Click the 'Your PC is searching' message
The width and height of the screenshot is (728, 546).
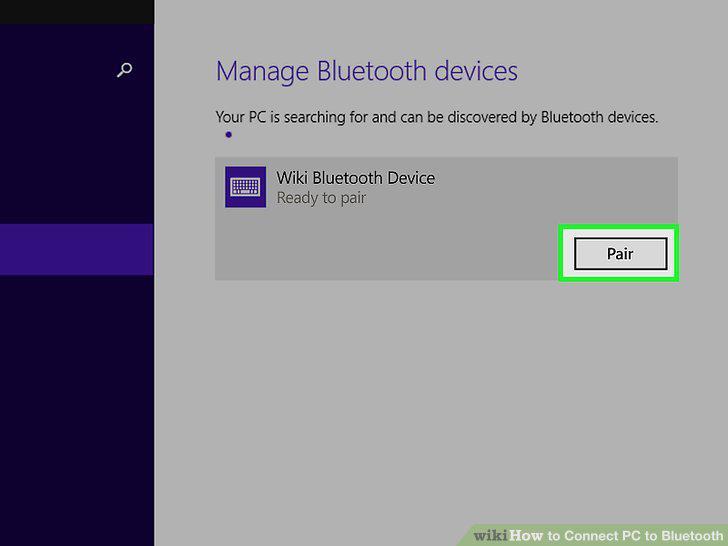(436, 117)
